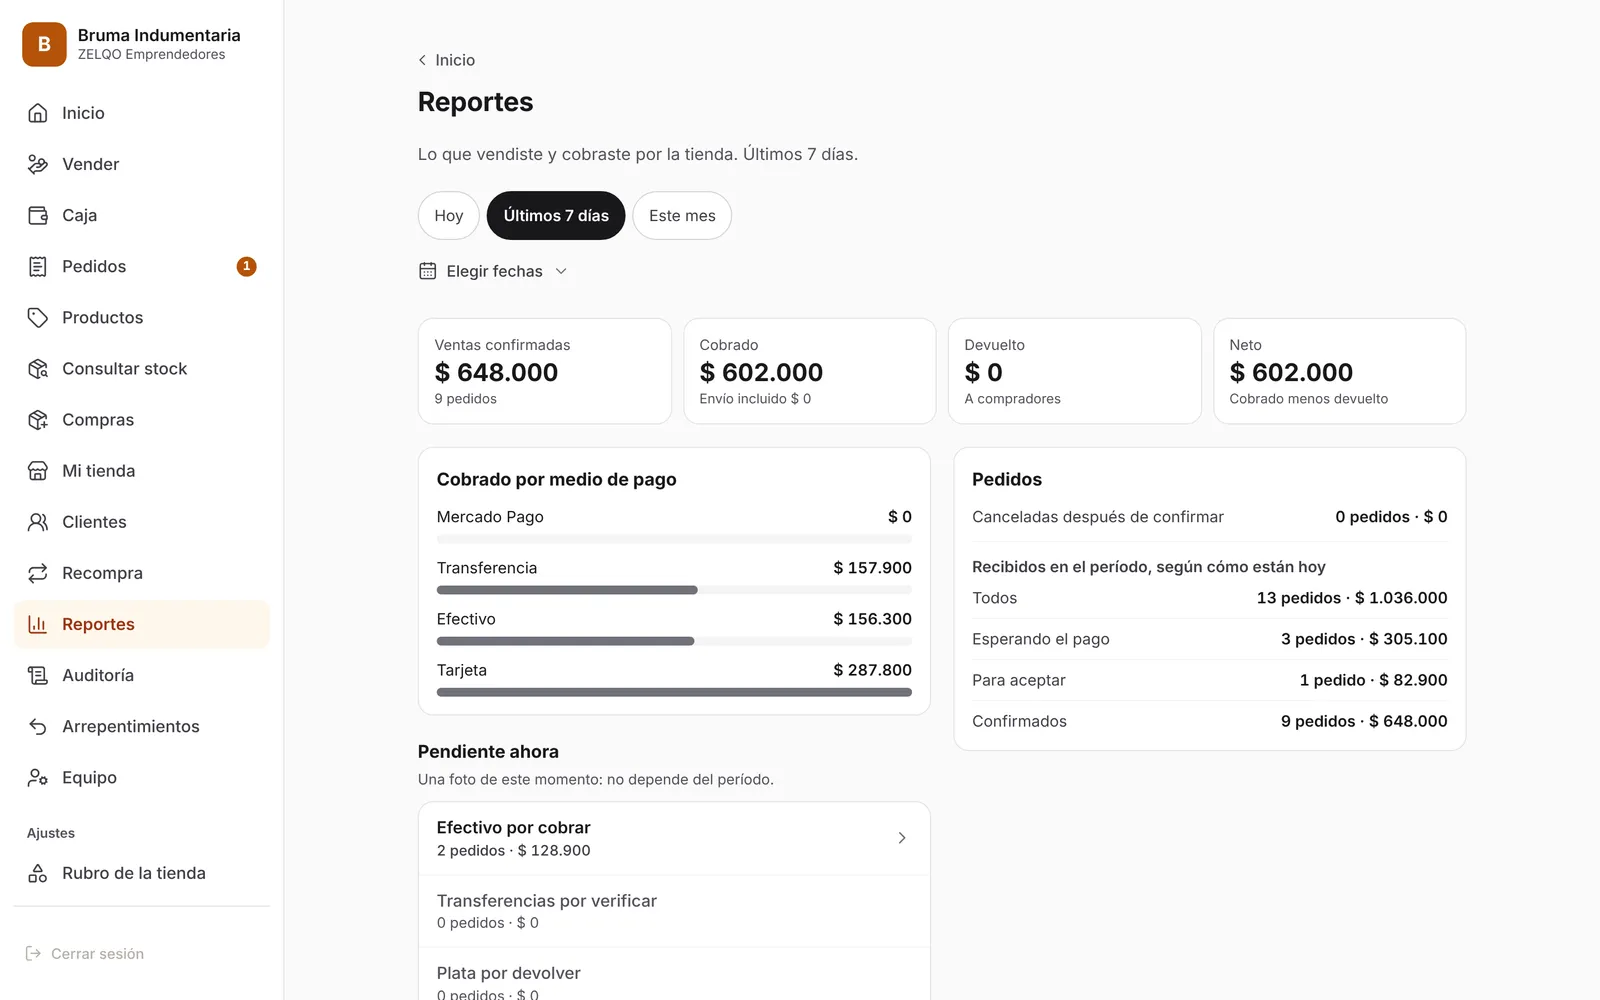Open Inicio via the home icon
Screen dimensions: 1600x1000
point(38,113)
